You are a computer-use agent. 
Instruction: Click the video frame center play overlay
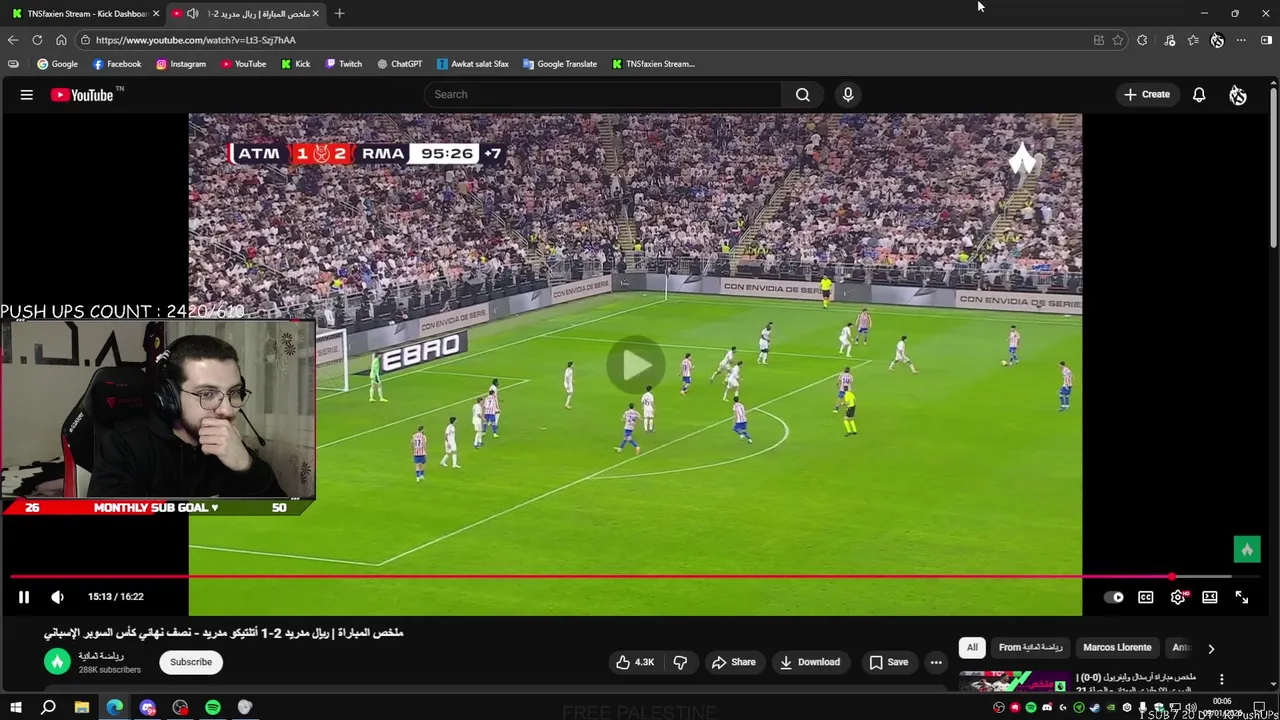pos(636,365)
